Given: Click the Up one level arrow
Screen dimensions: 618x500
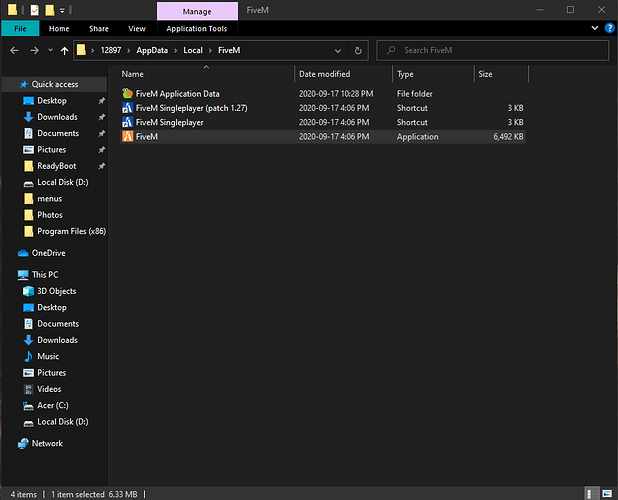Looking at the screenshot, I should [65, 50].
